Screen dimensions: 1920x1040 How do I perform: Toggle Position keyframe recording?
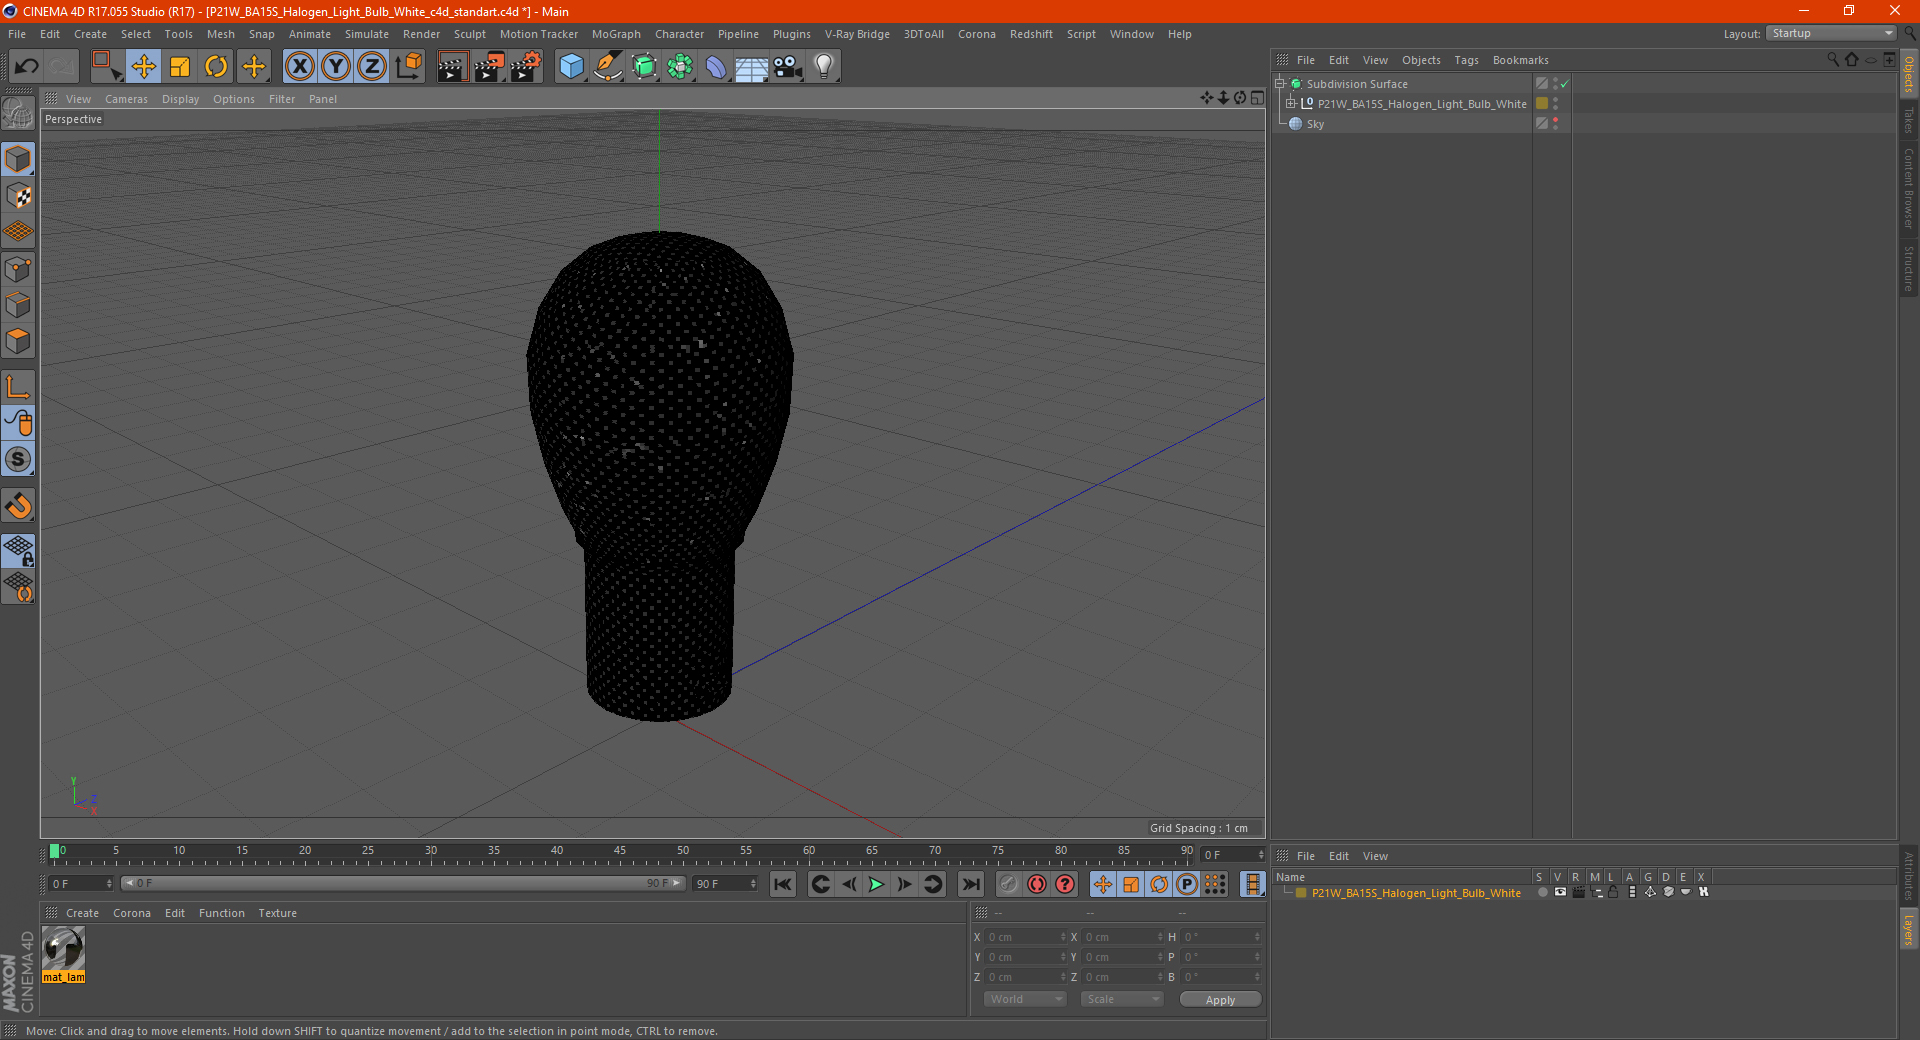(x=1103, y=884)
